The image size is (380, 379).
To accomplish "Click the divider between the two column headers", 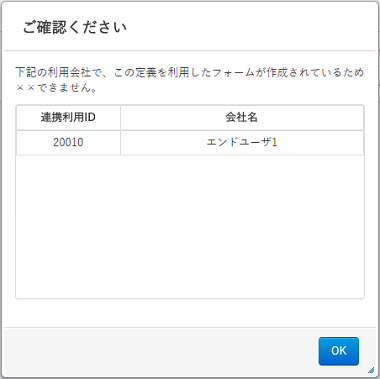I will click(x=120, y=117).
